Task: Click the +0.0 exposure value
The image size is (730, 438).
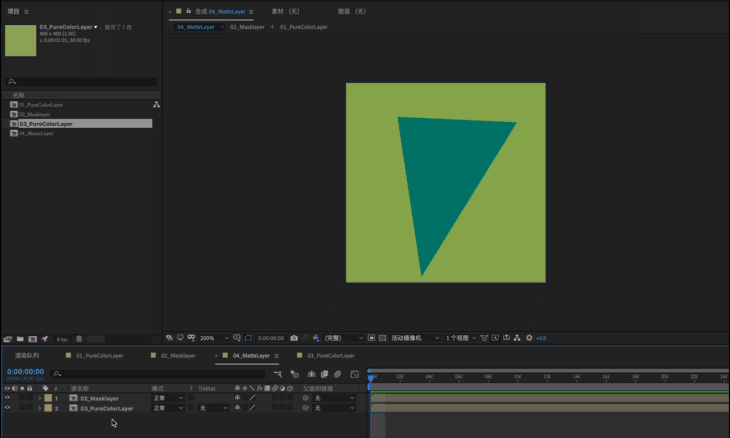Action: click(541, 338)
